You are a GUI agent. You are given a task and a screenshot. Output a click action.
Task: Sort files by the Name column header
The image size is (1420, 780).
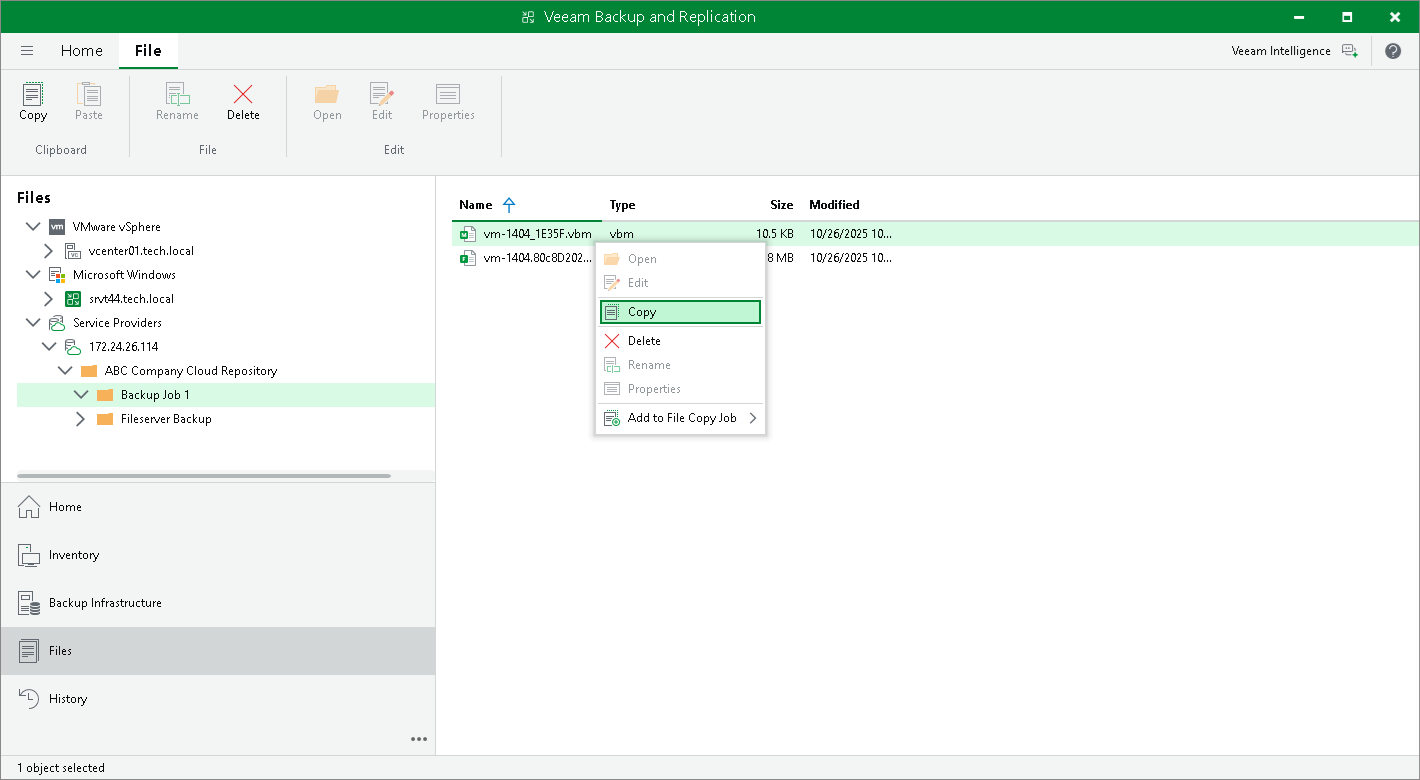476,205
